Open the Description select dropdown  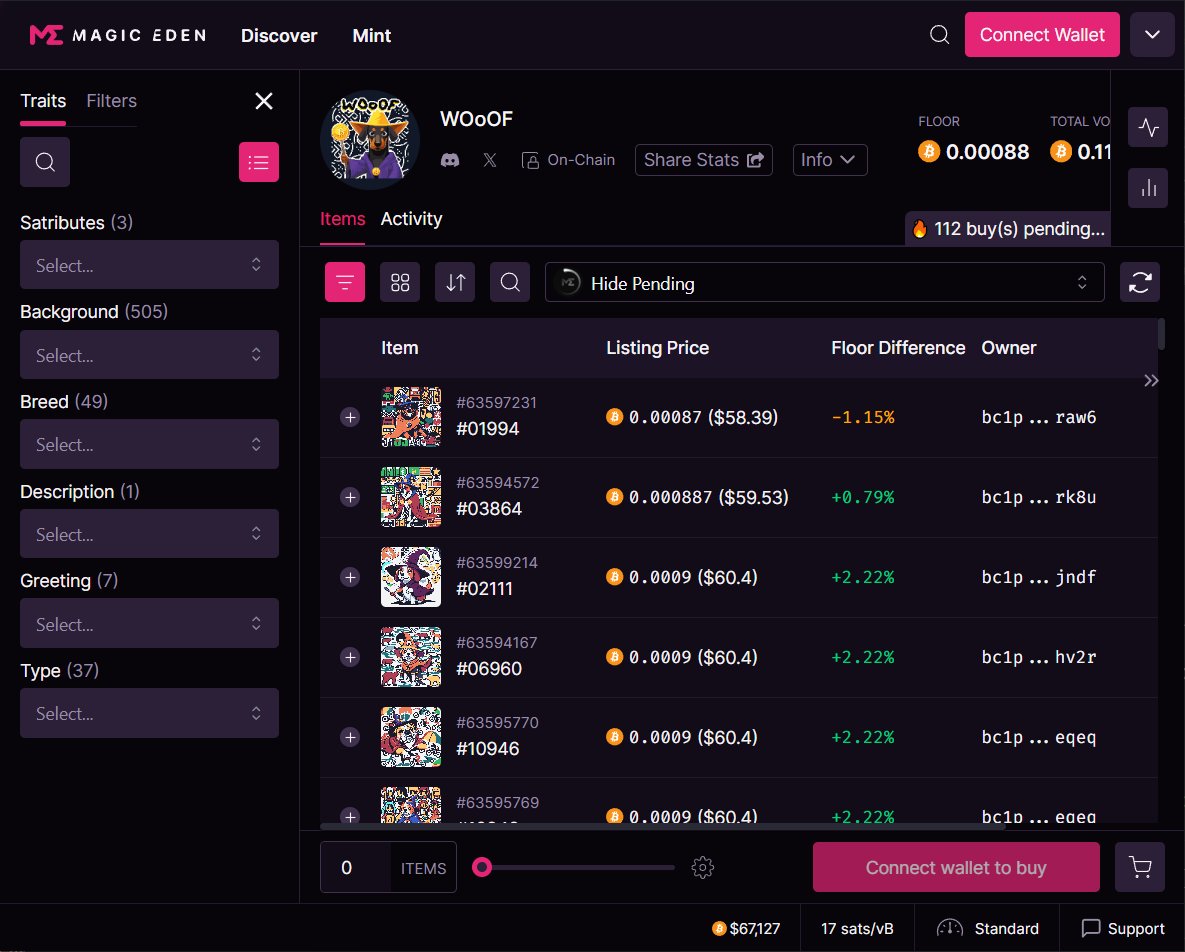149,533
